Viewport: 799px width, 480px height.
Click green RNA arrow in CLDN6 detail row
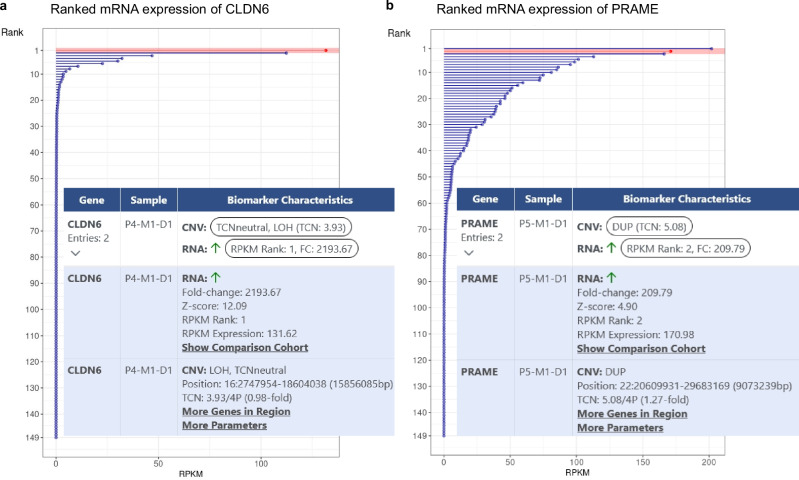tap(216, 278)
